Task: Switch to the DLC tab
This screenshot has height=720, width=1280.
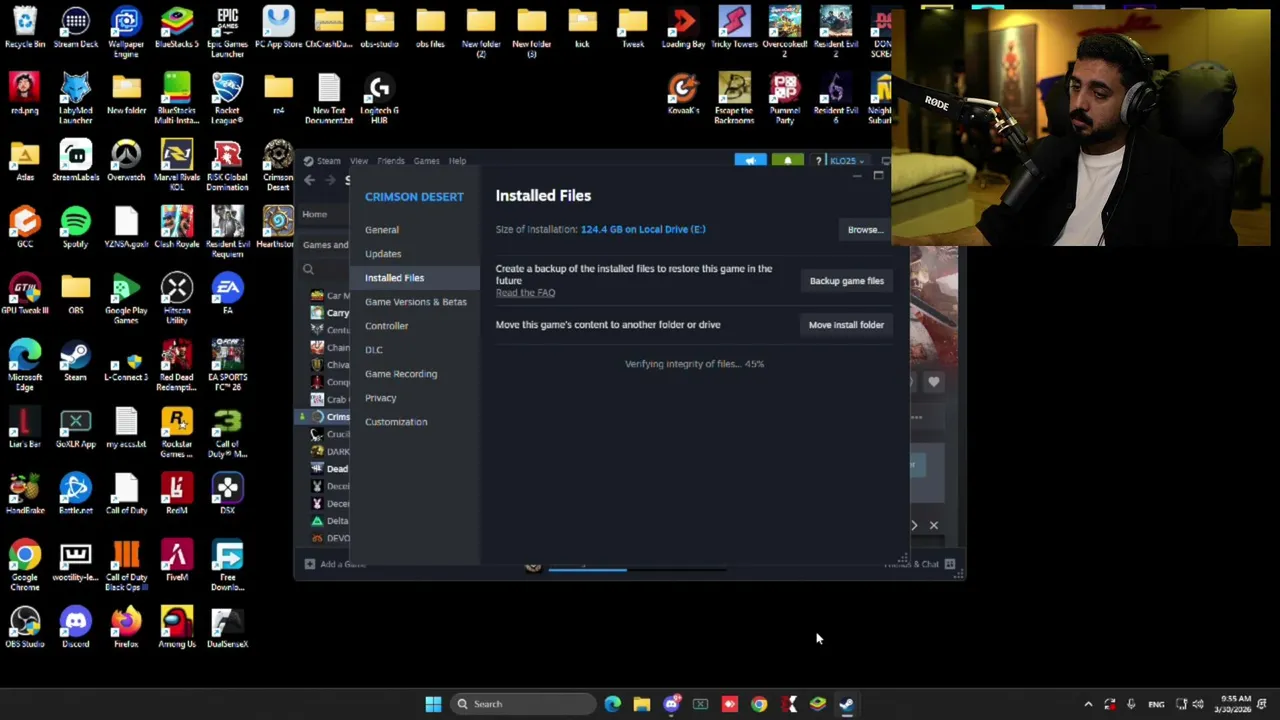Action: tap(415, 350)
